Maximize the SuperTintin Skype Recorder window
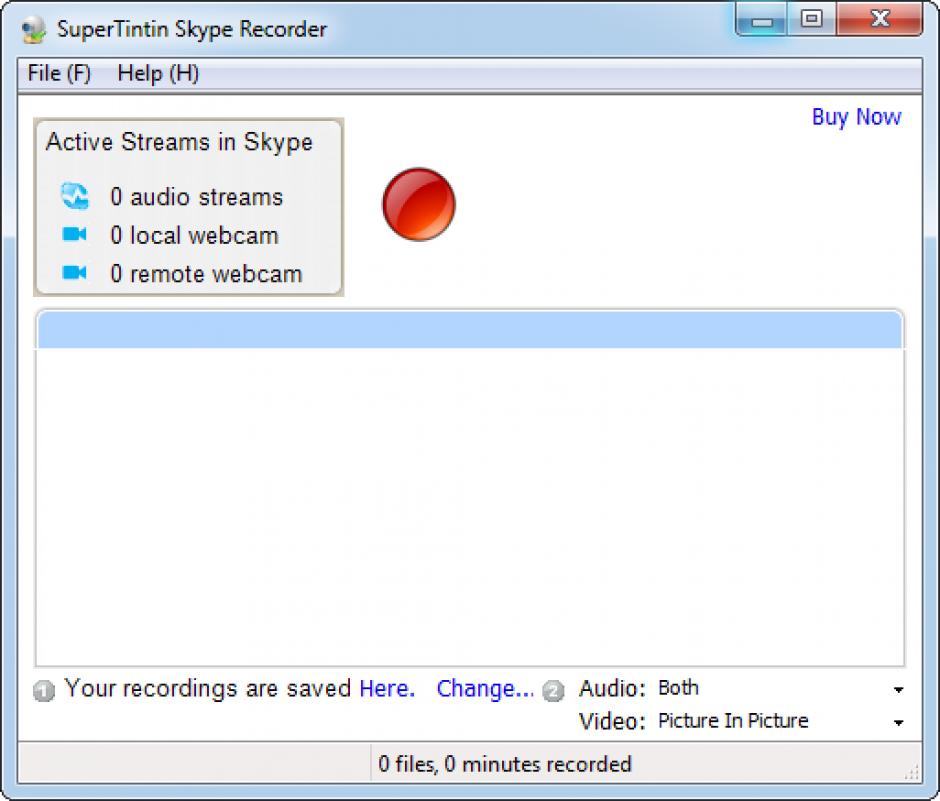This screenshot has height=801, width=940. pyautogui.click(x=812, y=20)
